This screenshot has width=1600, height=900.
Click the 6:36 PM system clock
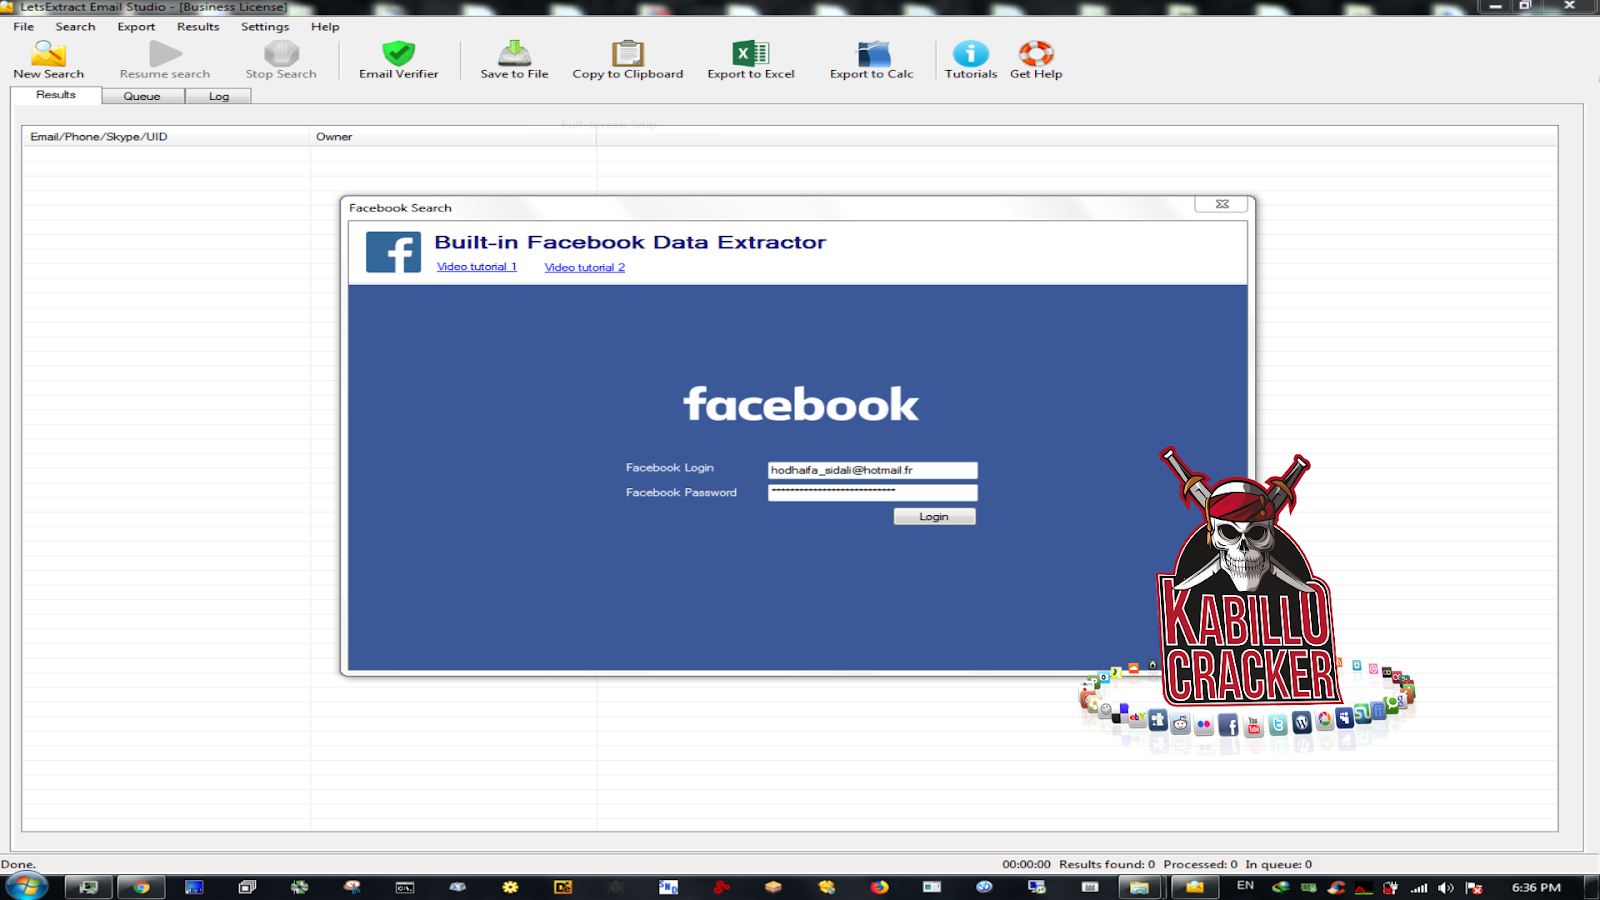1536,888
